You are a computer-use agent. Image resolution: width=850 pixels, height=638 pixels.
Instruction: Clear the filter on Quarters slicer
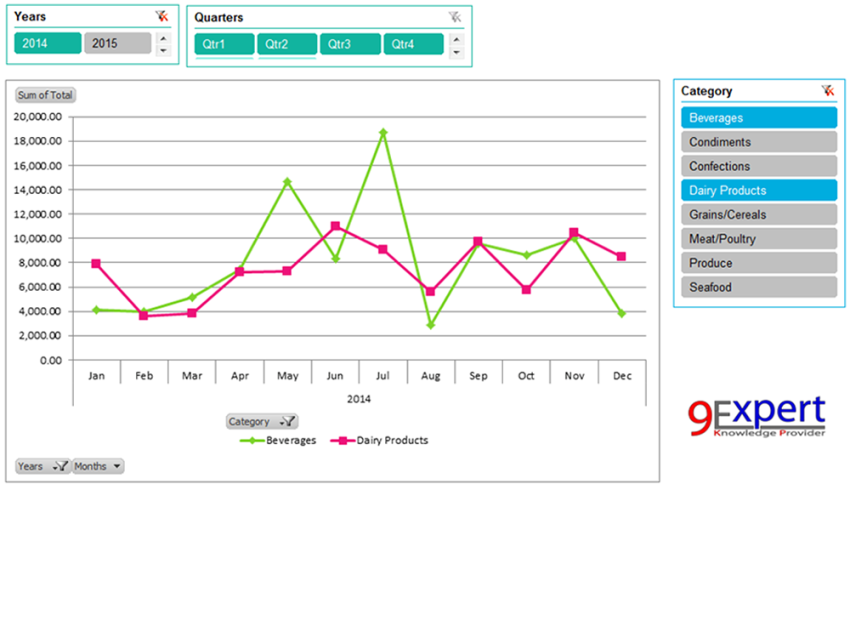[455, 17]
